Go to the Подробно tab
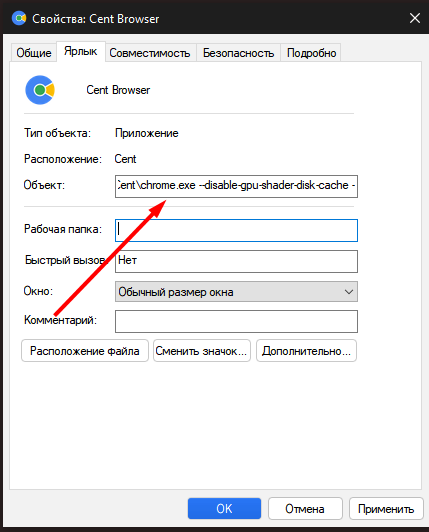 pos(311,53)
